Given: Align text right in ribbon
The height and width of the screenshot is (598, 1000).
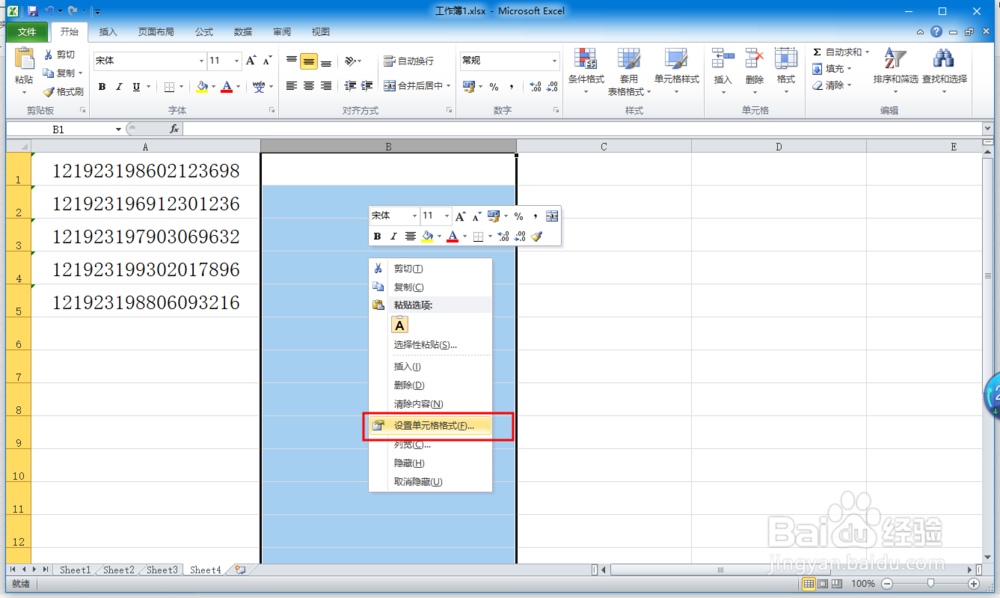Looking at the screenshot, I should [326, 86].
